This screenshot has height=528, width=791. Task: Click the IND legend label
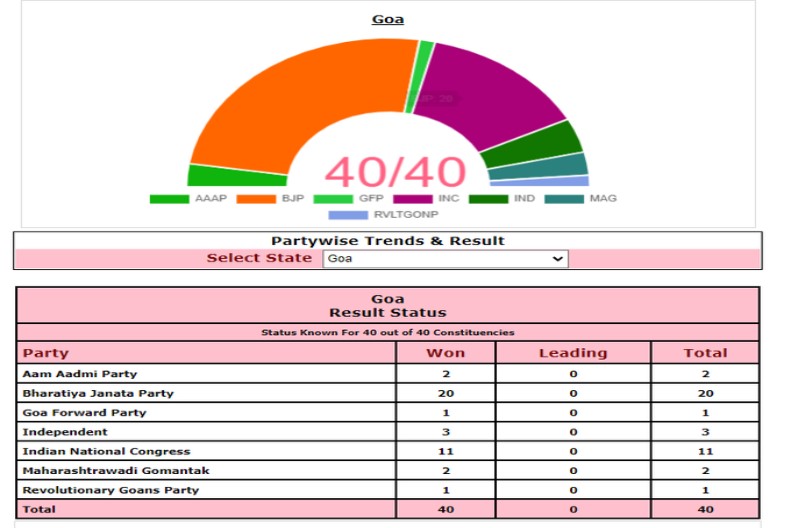pyautogui.click(x=525, y=199)
